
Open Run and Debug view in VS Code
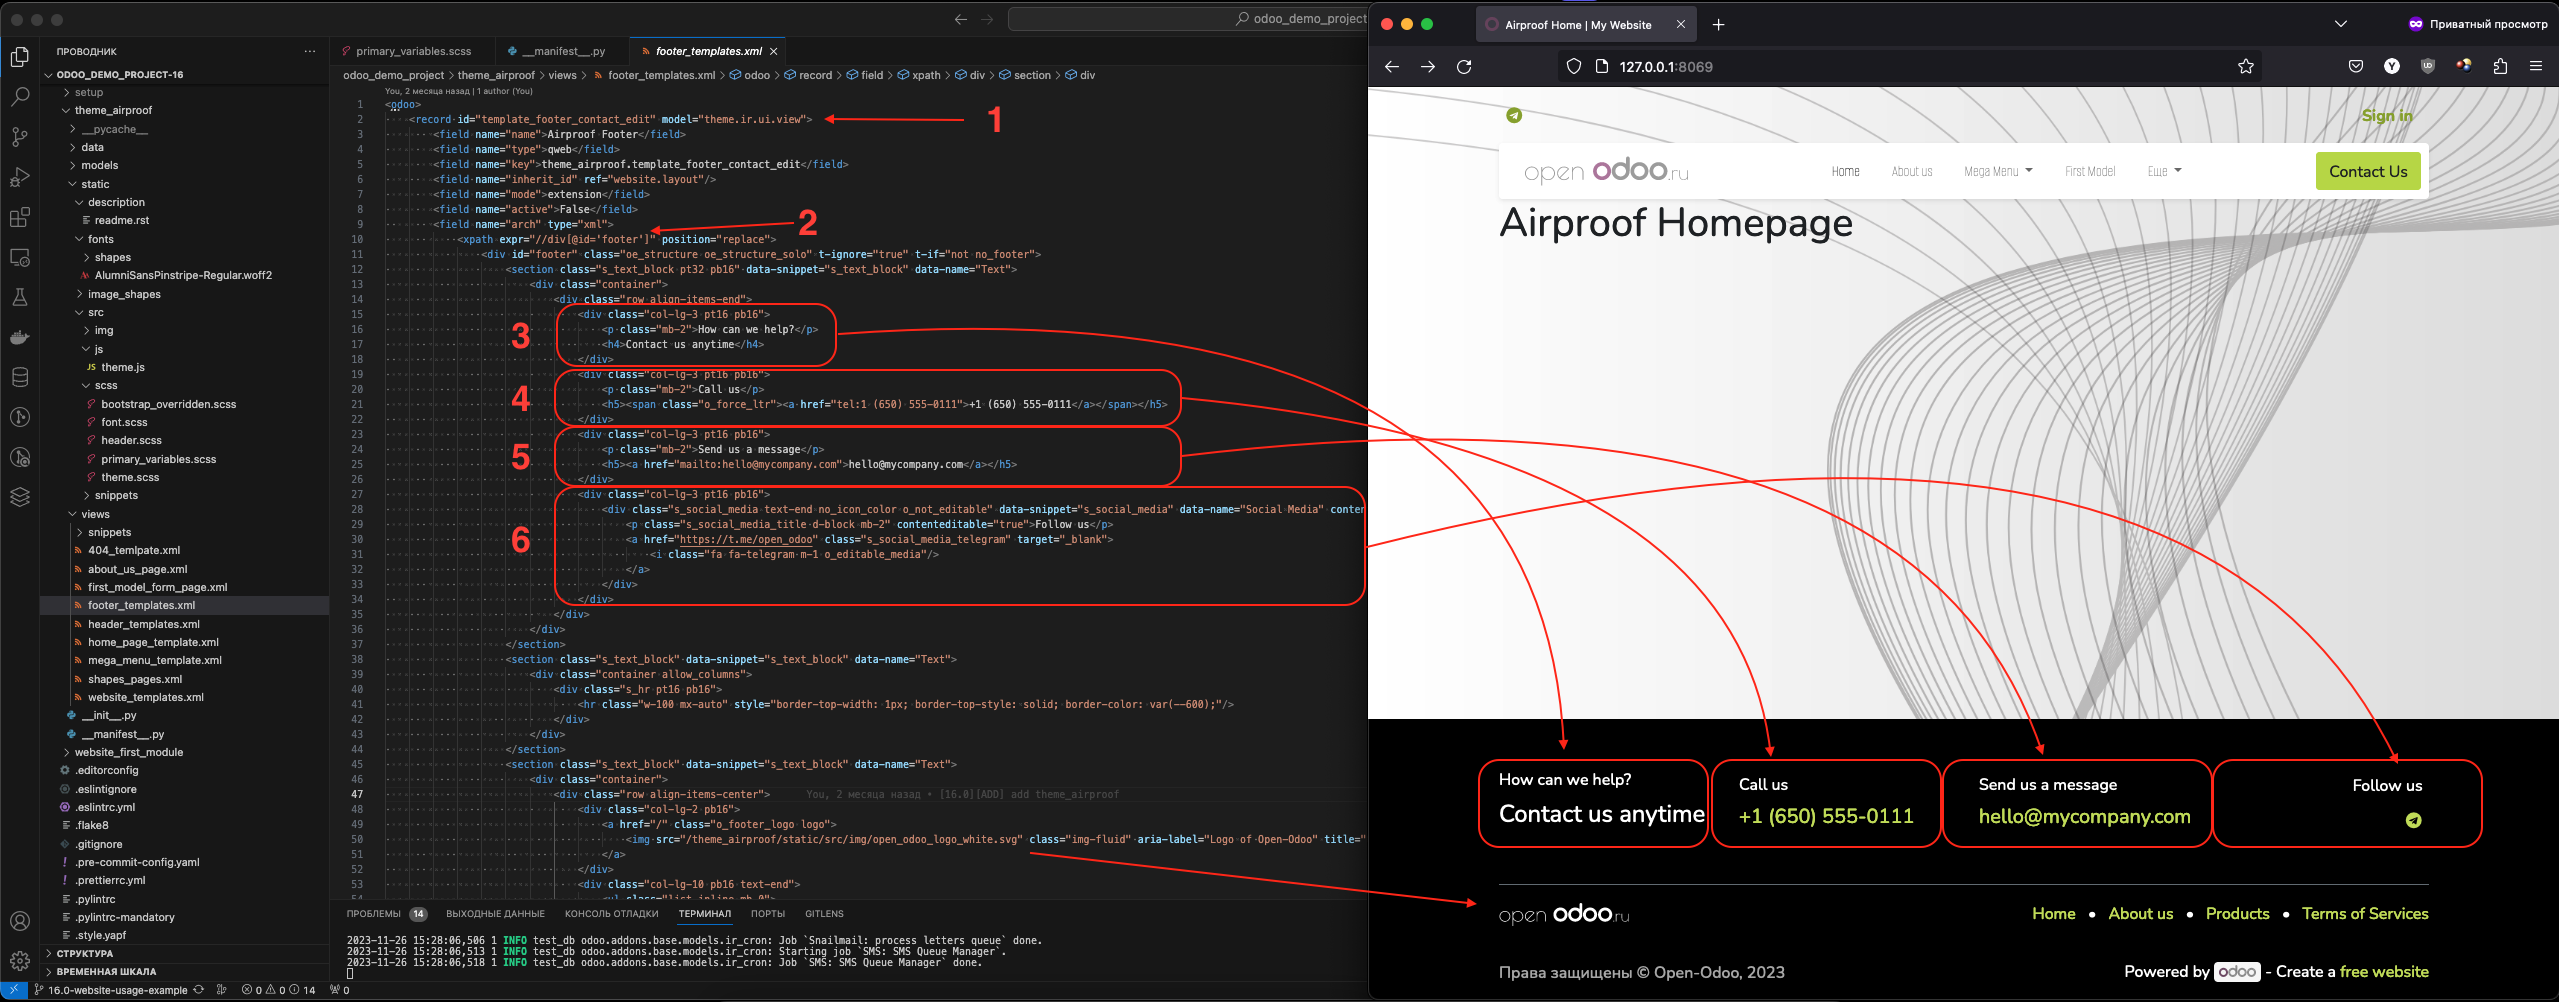point(19,177)
